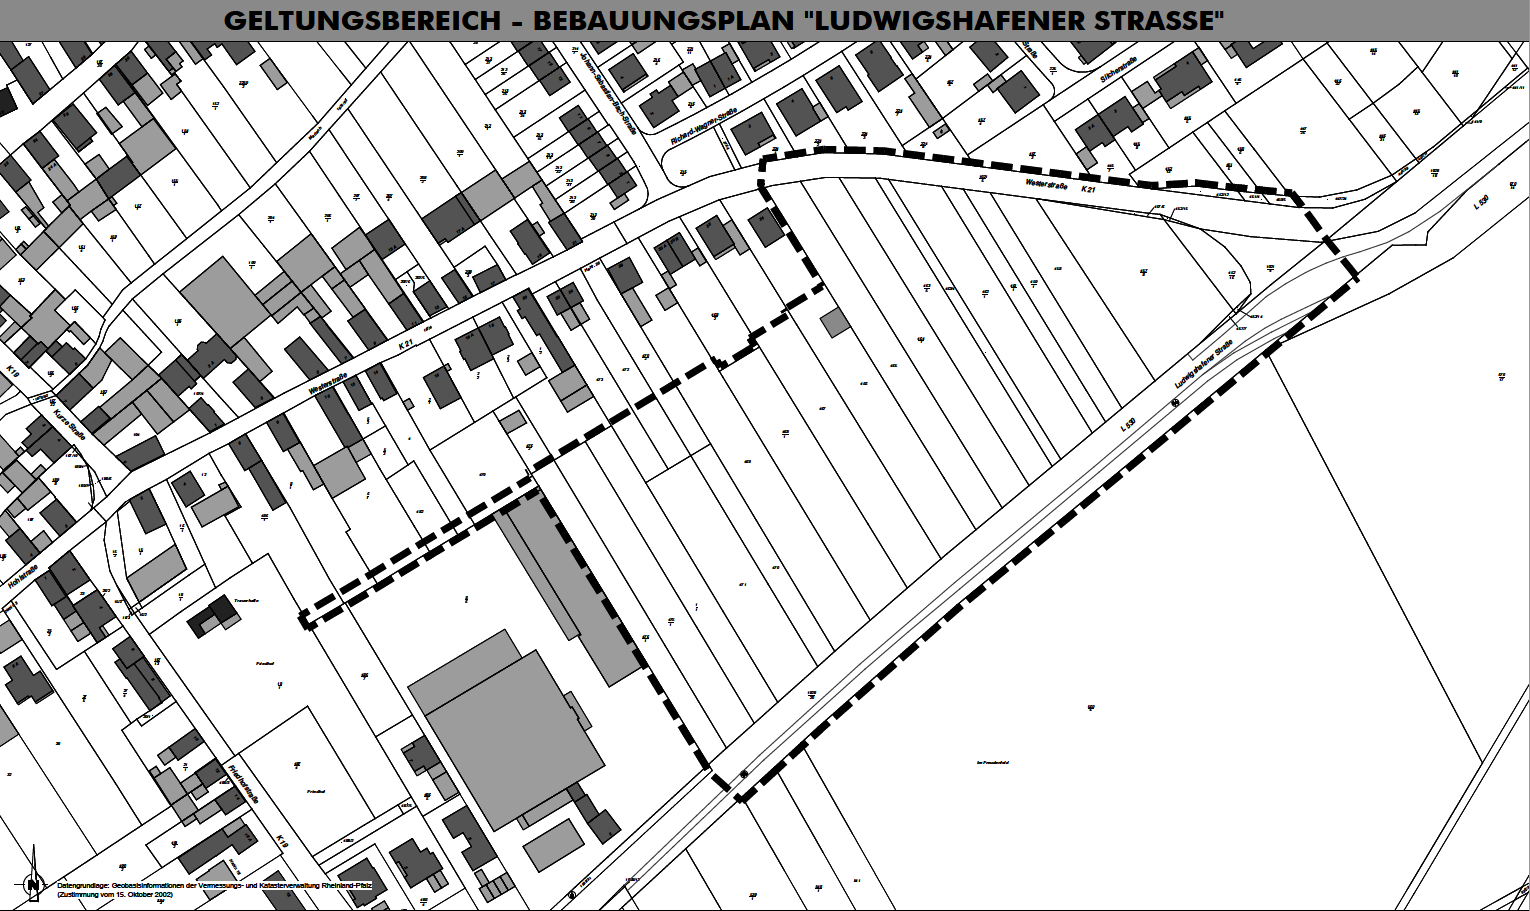Click the 'Friedhofstraße' street label
This screenshot has height=911, width=1530.
[245, 786]
